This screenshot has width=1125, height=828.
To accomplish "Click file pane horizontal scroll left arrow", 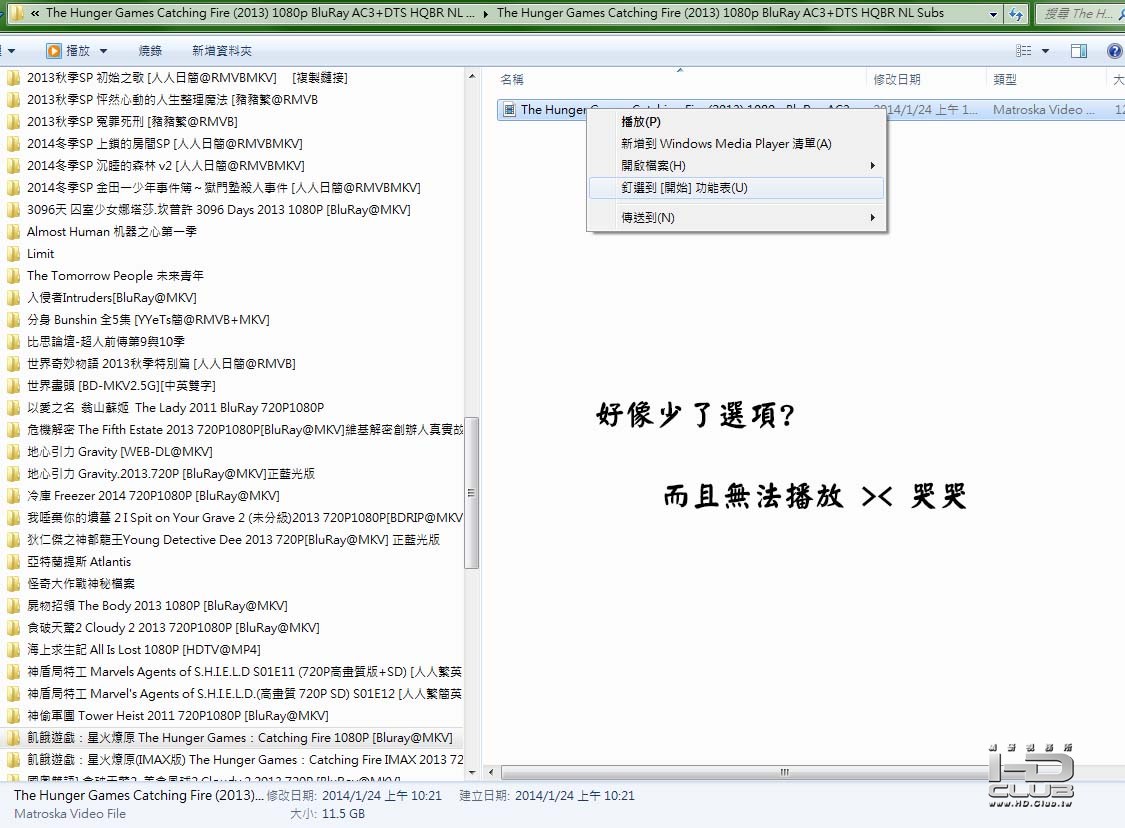I will click(x=491, y=773).
